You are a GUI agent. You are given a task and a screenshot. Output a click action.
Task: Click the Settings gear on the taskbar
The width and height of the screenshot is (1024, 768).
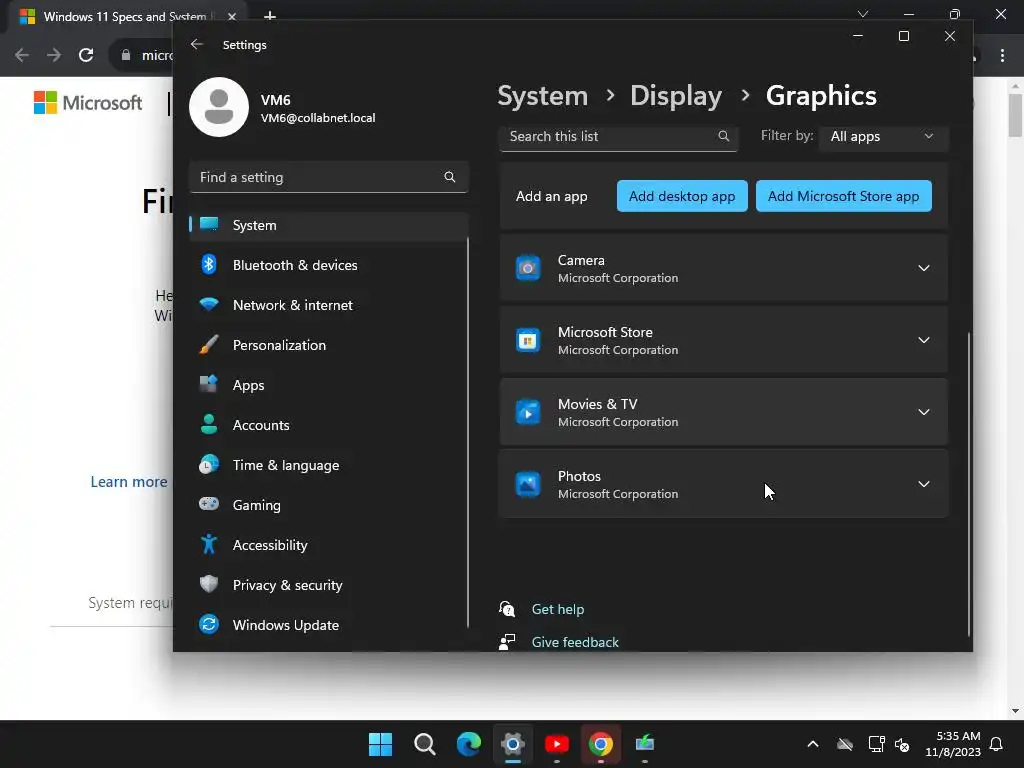513,744
